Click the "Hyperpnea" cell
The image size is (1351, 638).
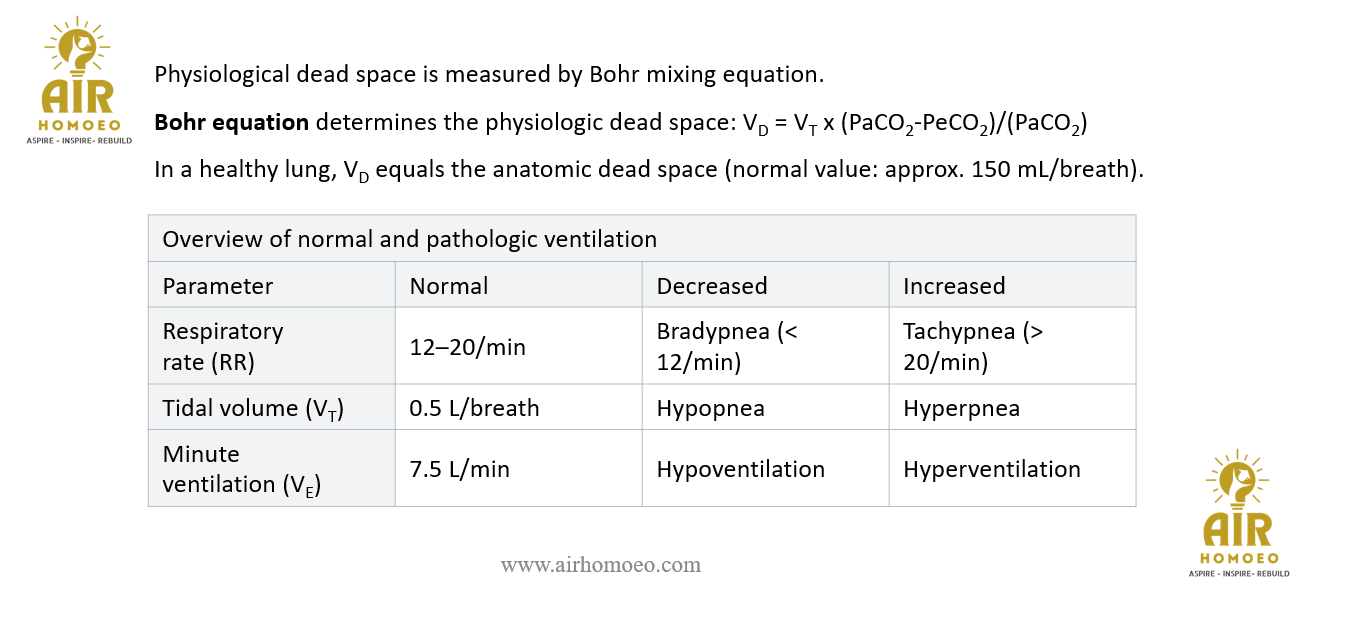pos(961,408)
